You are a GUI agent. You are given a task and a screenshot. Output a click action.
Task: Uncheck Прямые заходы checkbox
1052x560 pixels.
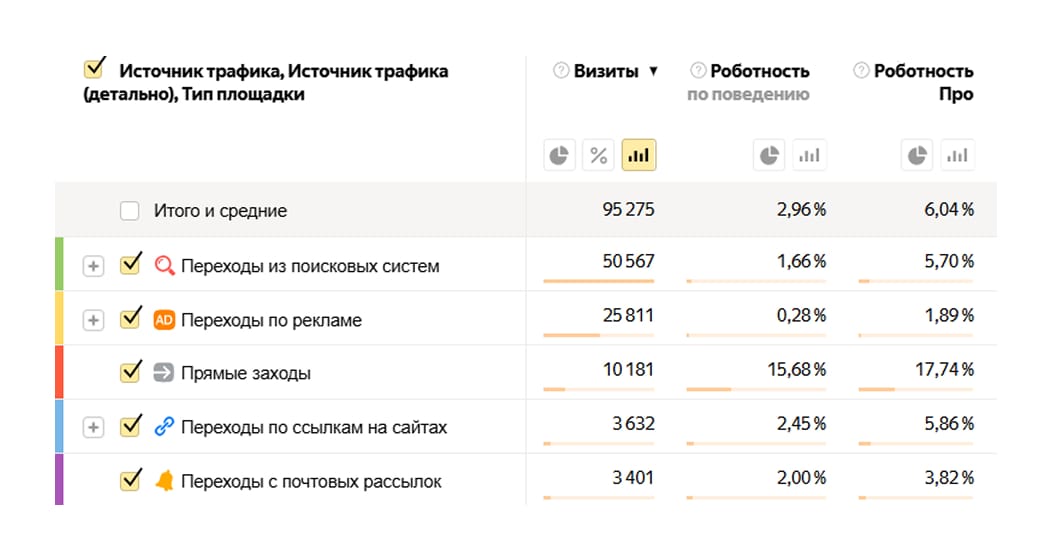pos(130,372)
